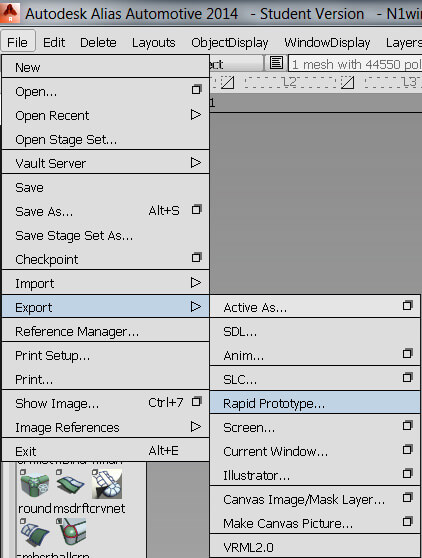422x558 pixels.
Task: Click the Layouts menu item
Action: click(x=153, y=43)
